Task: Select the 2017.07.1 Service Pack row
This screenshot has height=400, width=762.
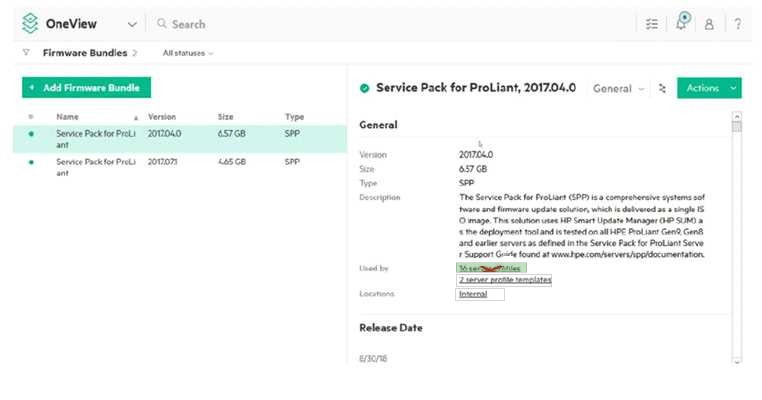Action: pyautogui.click(x=180, y=167)
